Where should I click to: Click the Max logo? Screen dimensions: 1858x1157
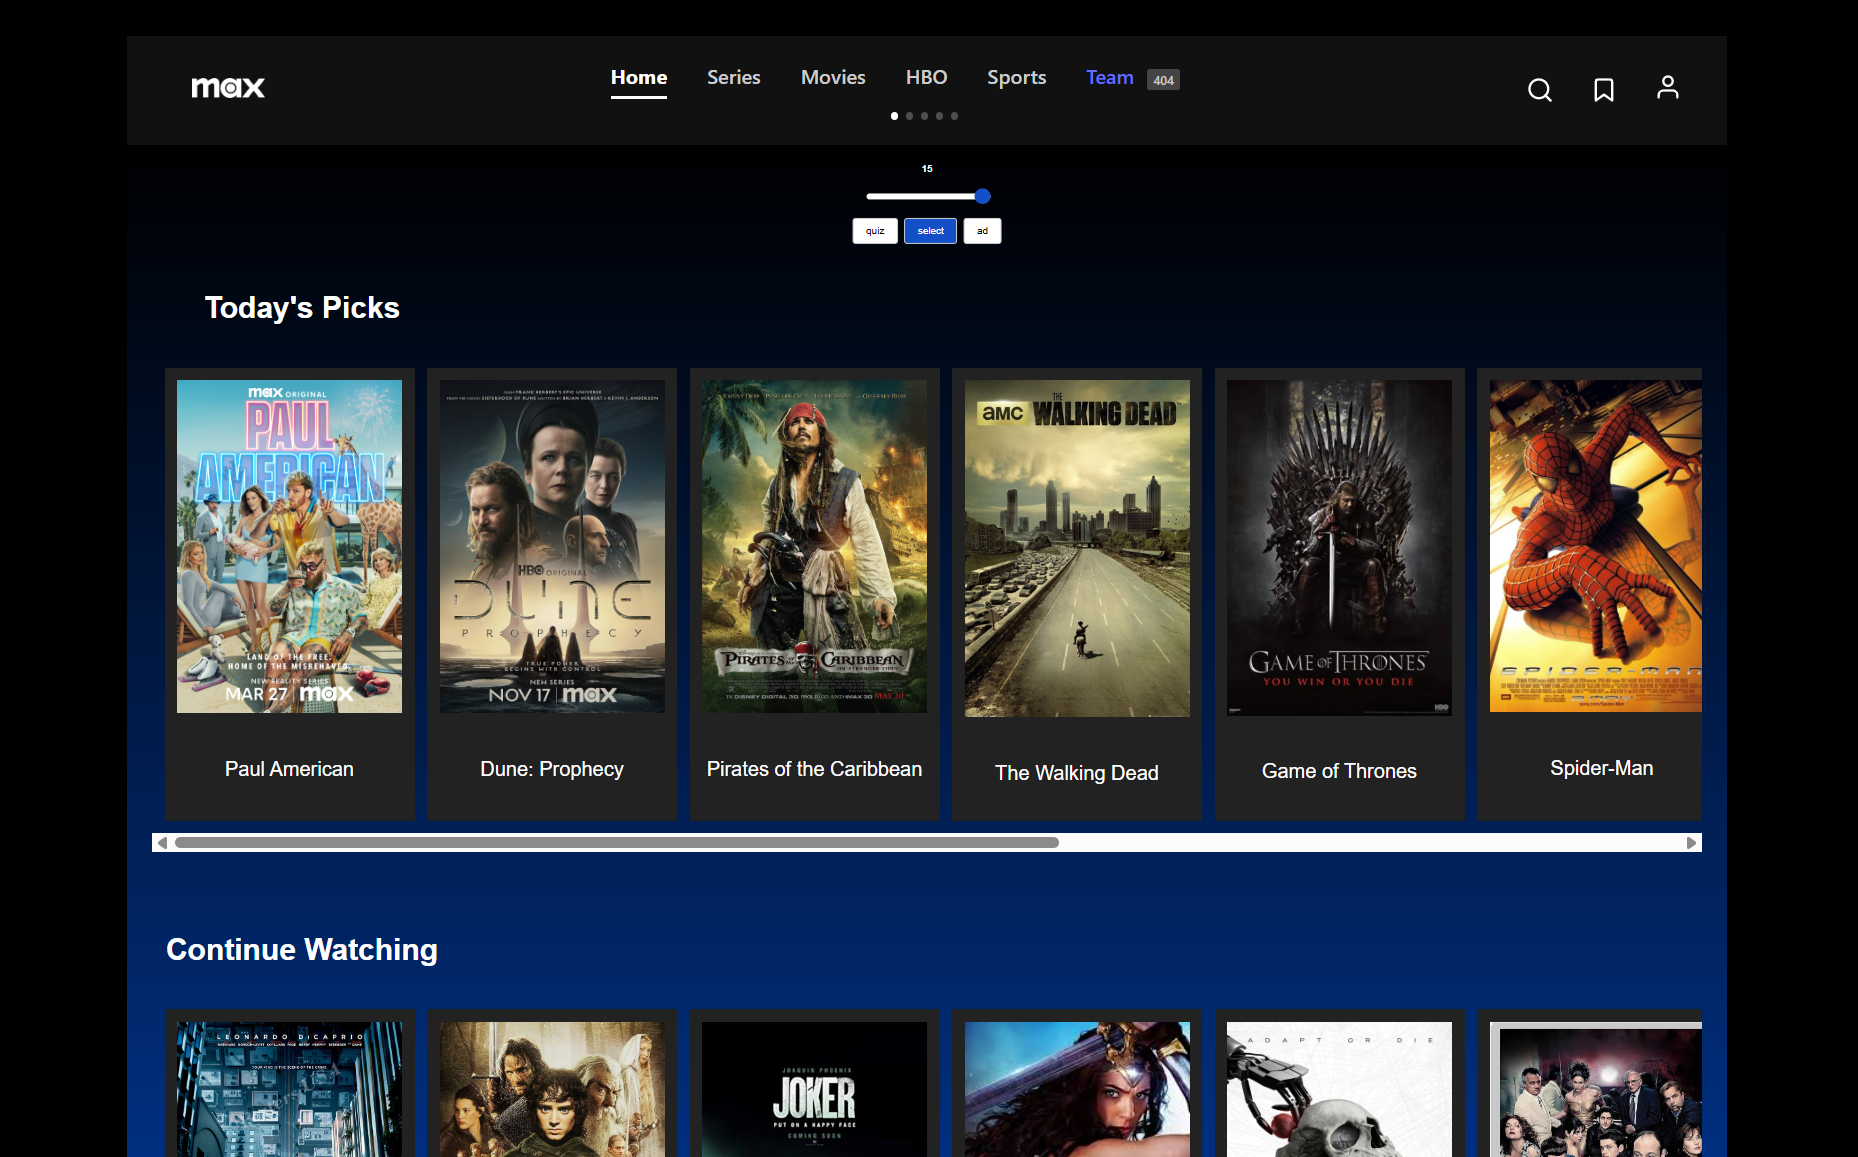coord(227,87)
